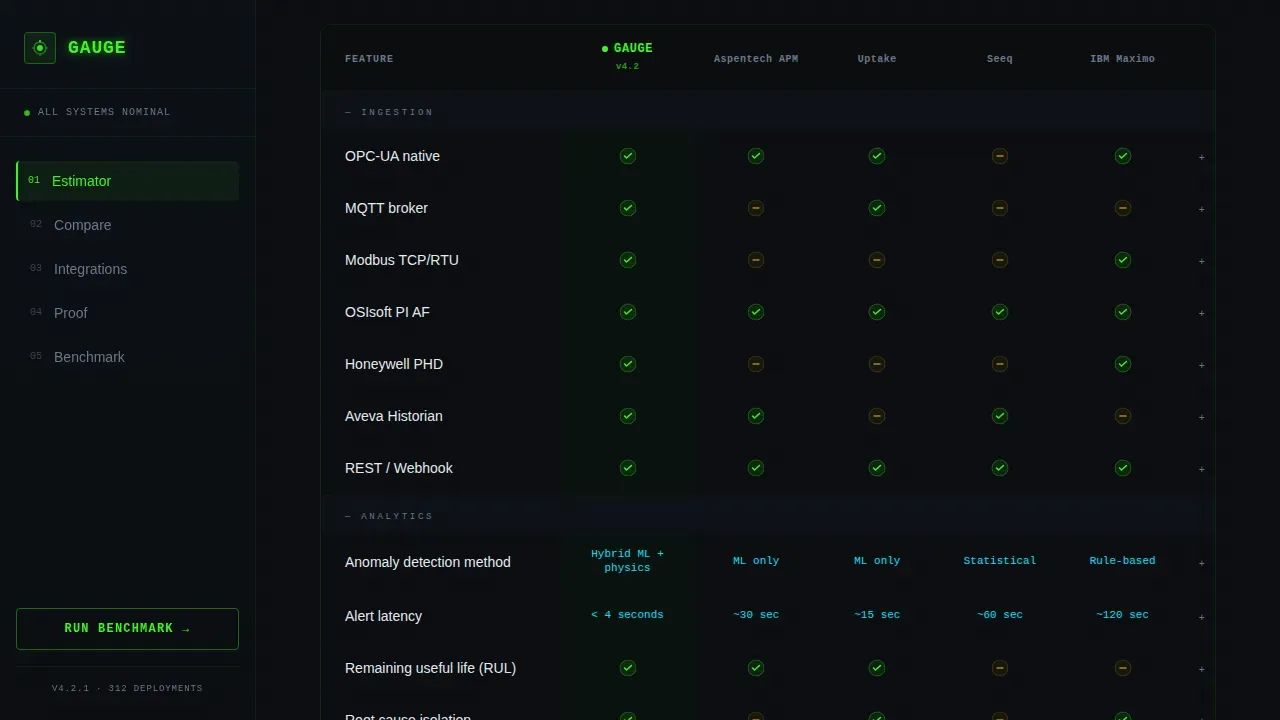Click Seeq check icon for Aveva Historian
This screenshot has height=720, width=1280.
click(1000, 416)
